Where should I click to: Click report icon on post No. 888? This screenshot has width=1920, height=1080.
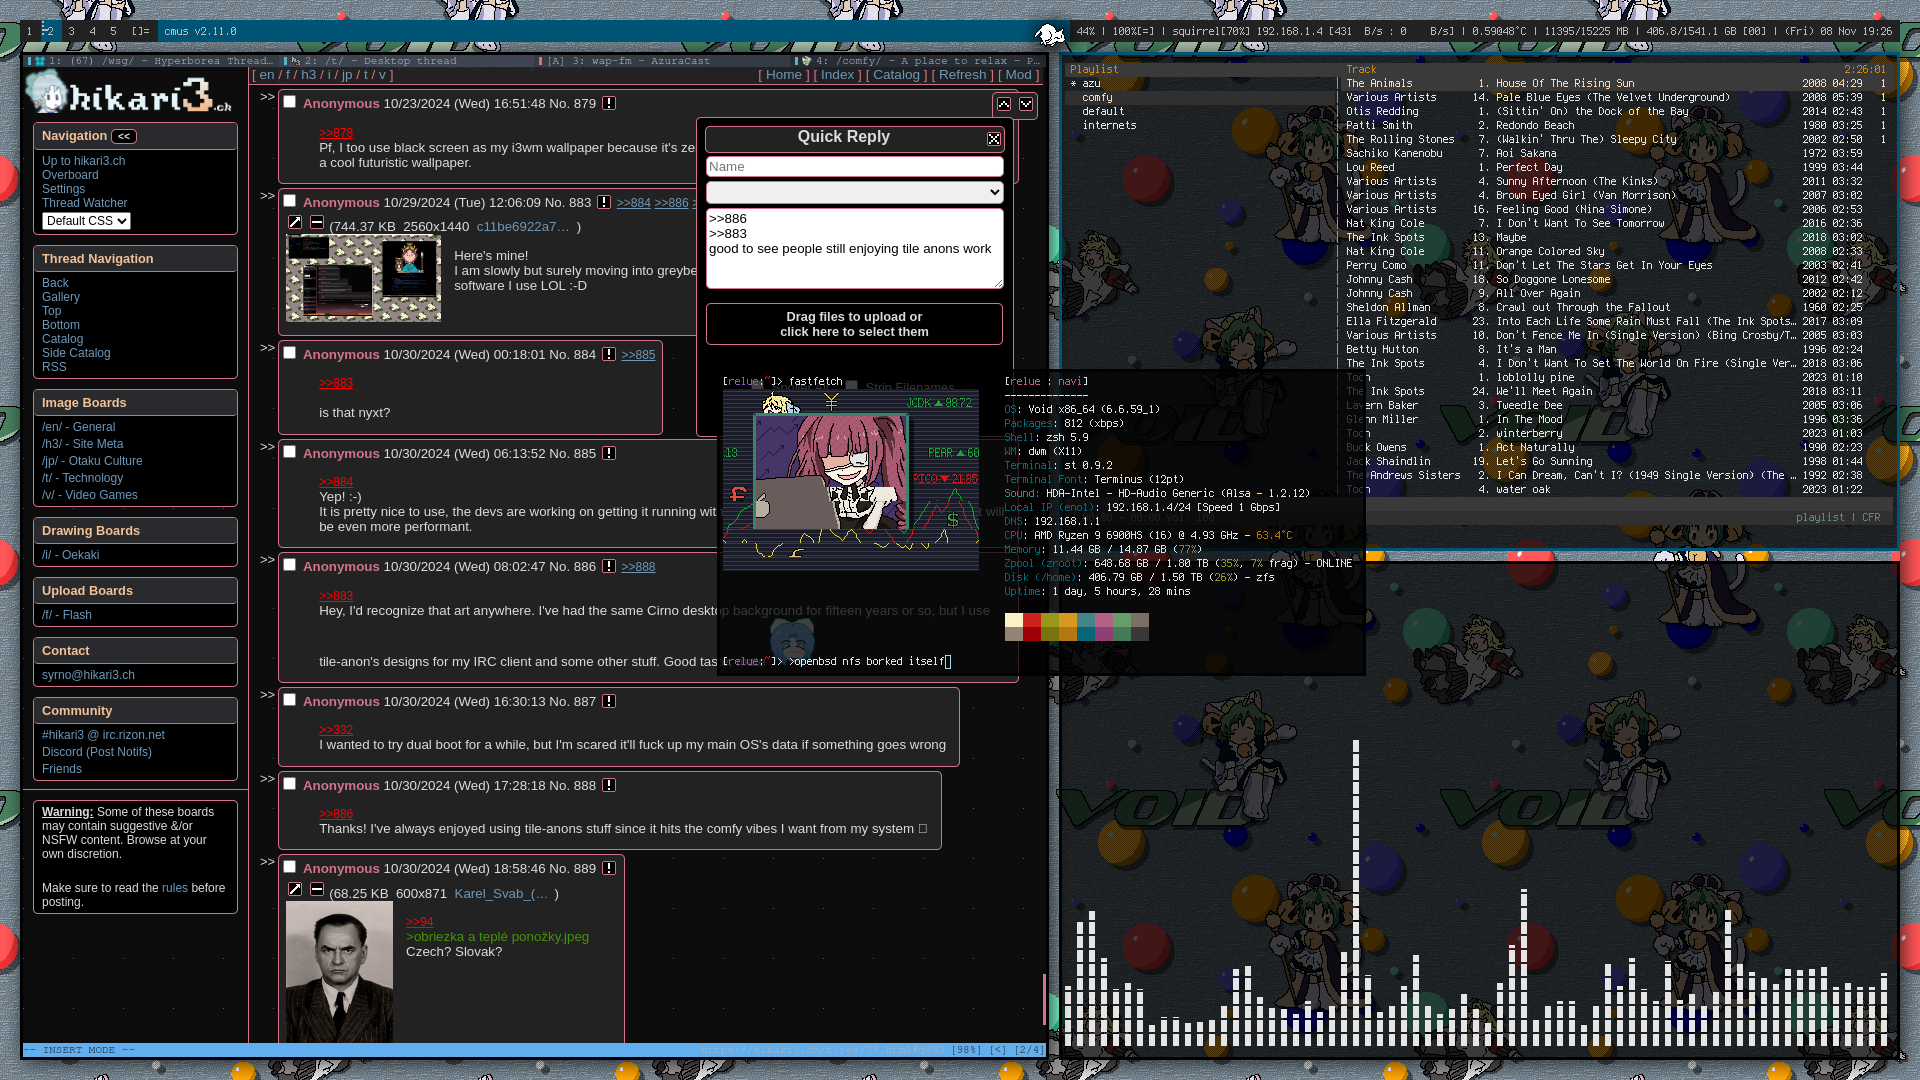(608, 786)
